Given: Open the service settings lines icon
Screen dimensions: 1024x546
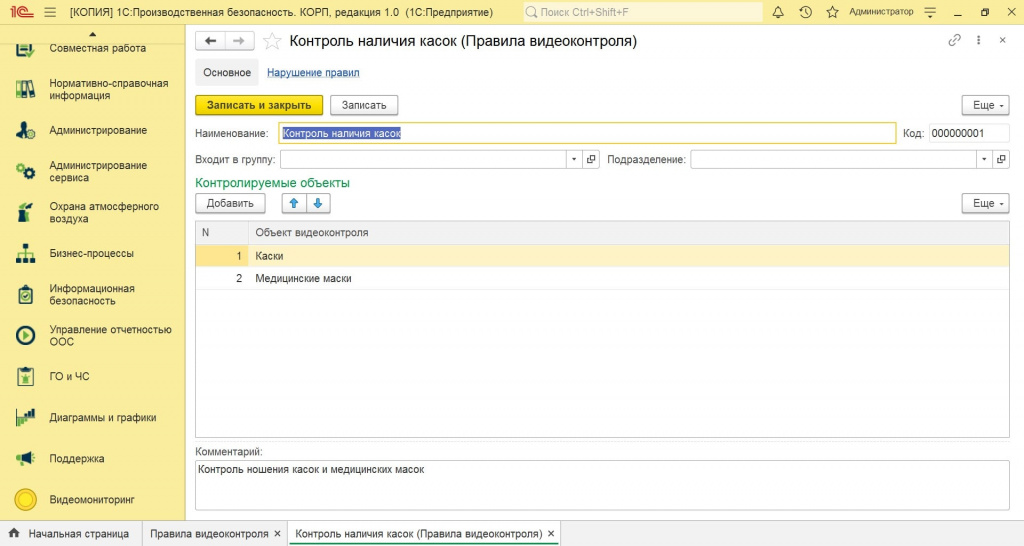Looking at the screenshot, I should [x=930, y=12].
